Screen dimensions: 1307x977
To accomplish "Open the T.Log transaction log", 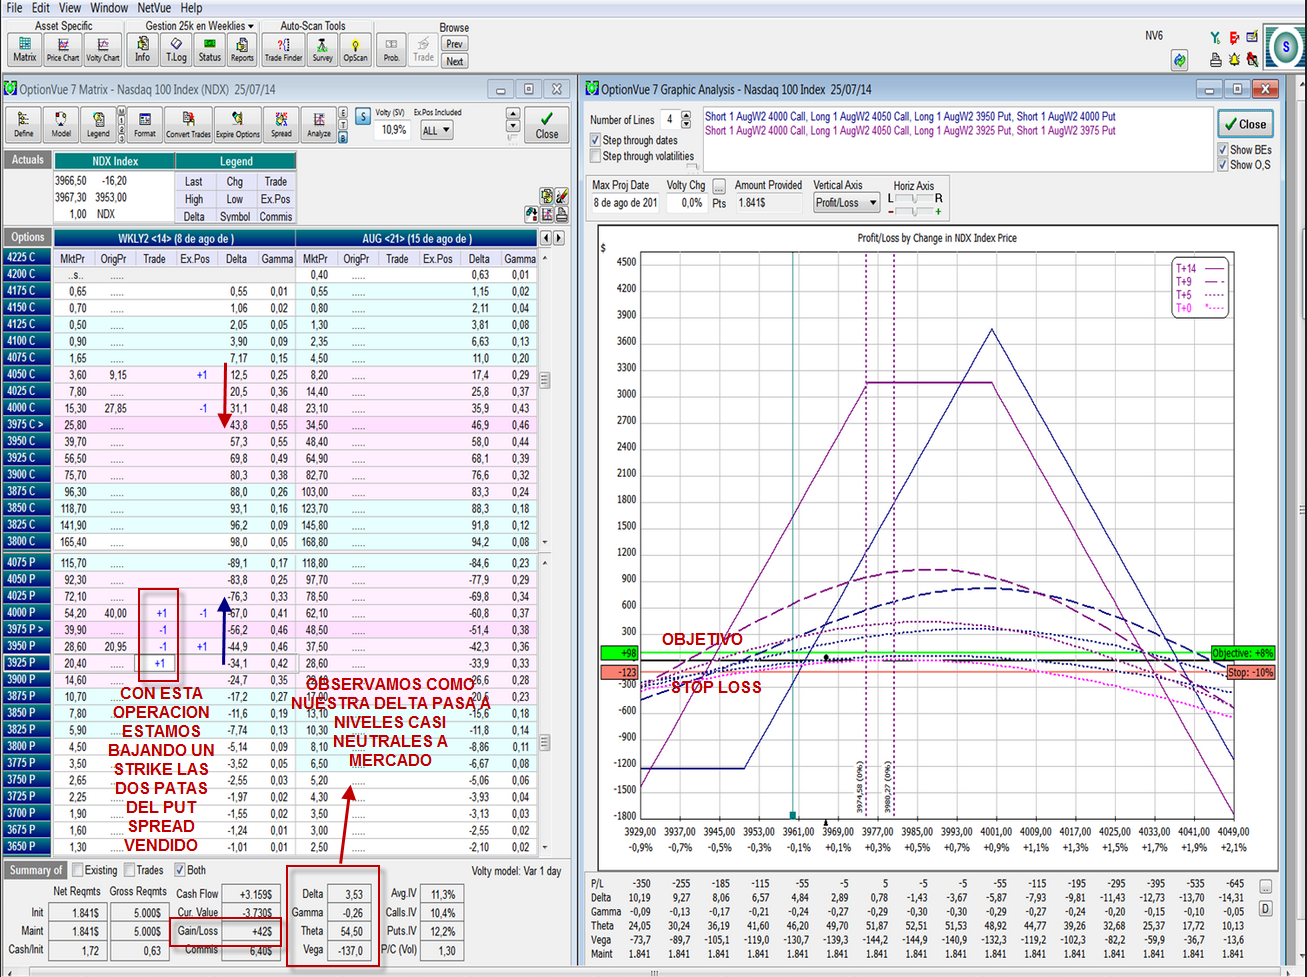I will pos(176,48).
